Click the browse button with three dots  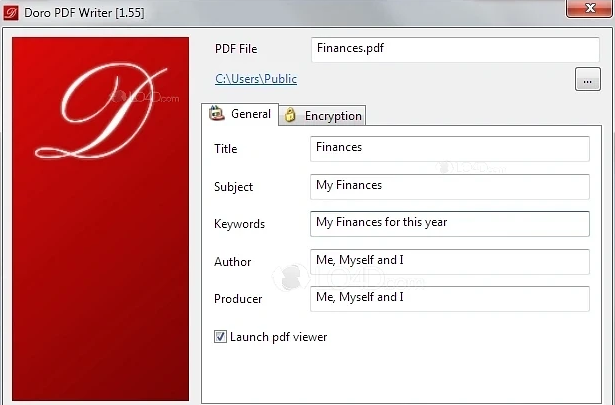[588, 79]
